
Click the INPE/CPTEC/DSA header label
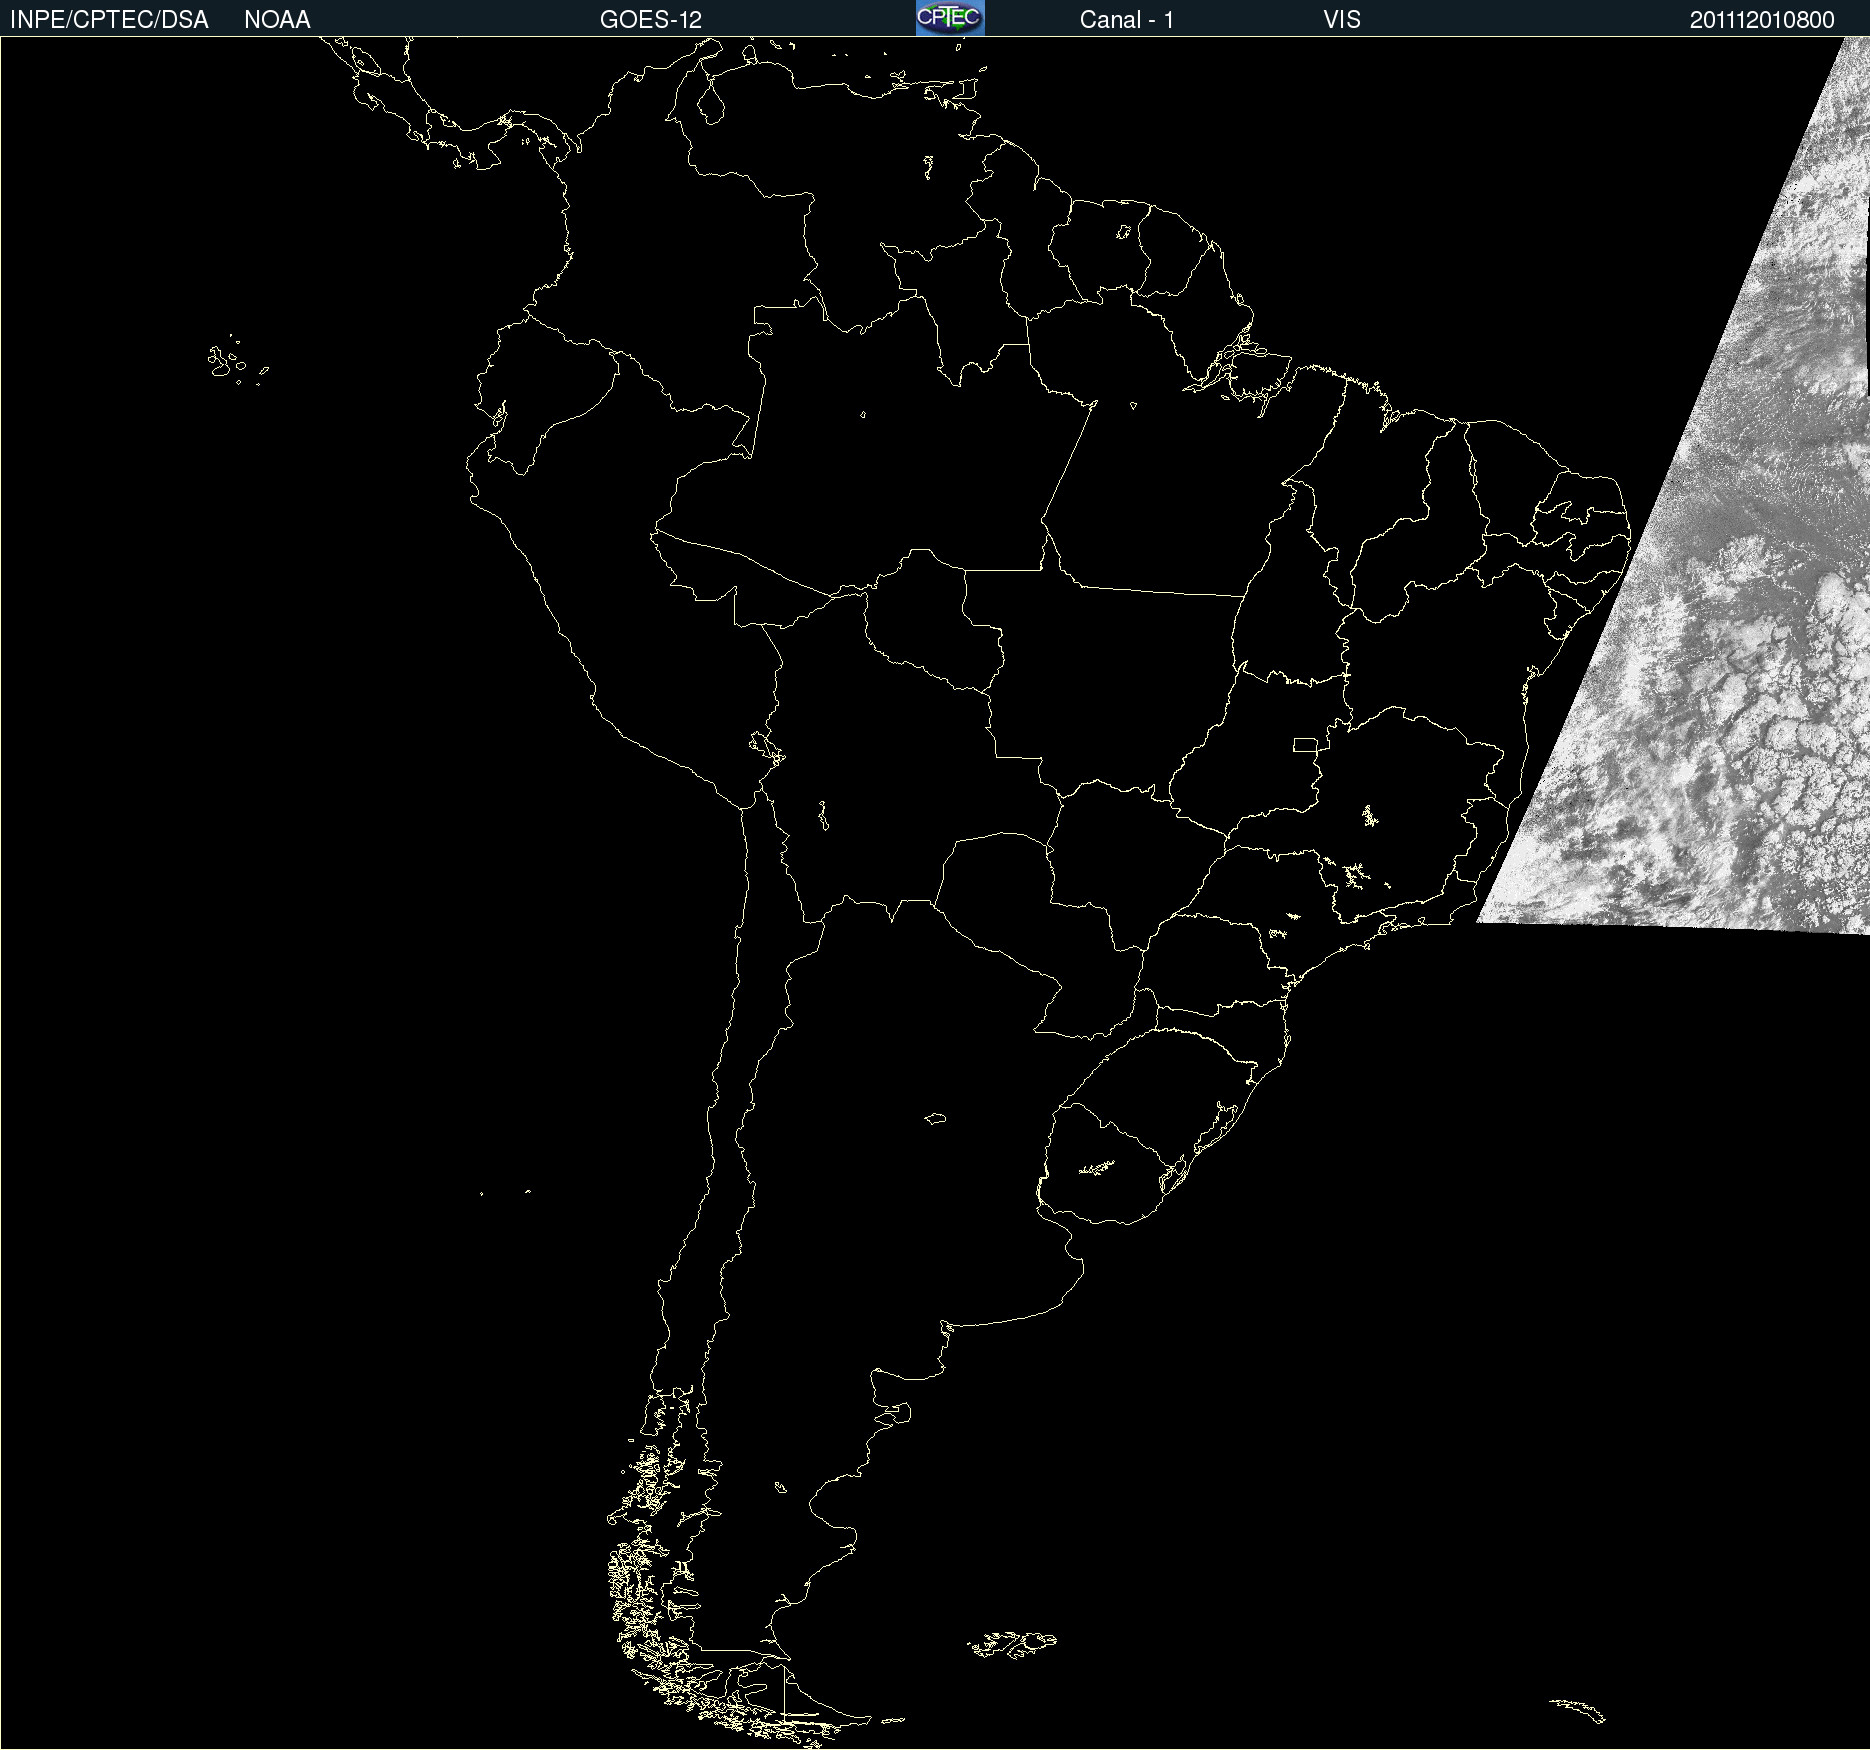coord(109,20)
